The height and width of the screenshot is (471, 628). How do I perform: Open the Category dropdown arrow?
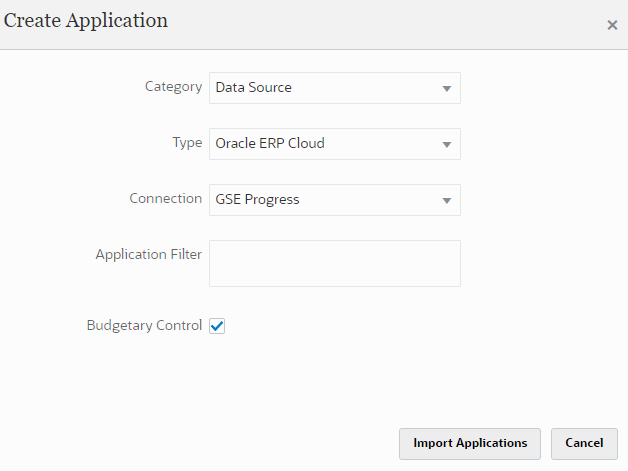(x=447, y=88)
